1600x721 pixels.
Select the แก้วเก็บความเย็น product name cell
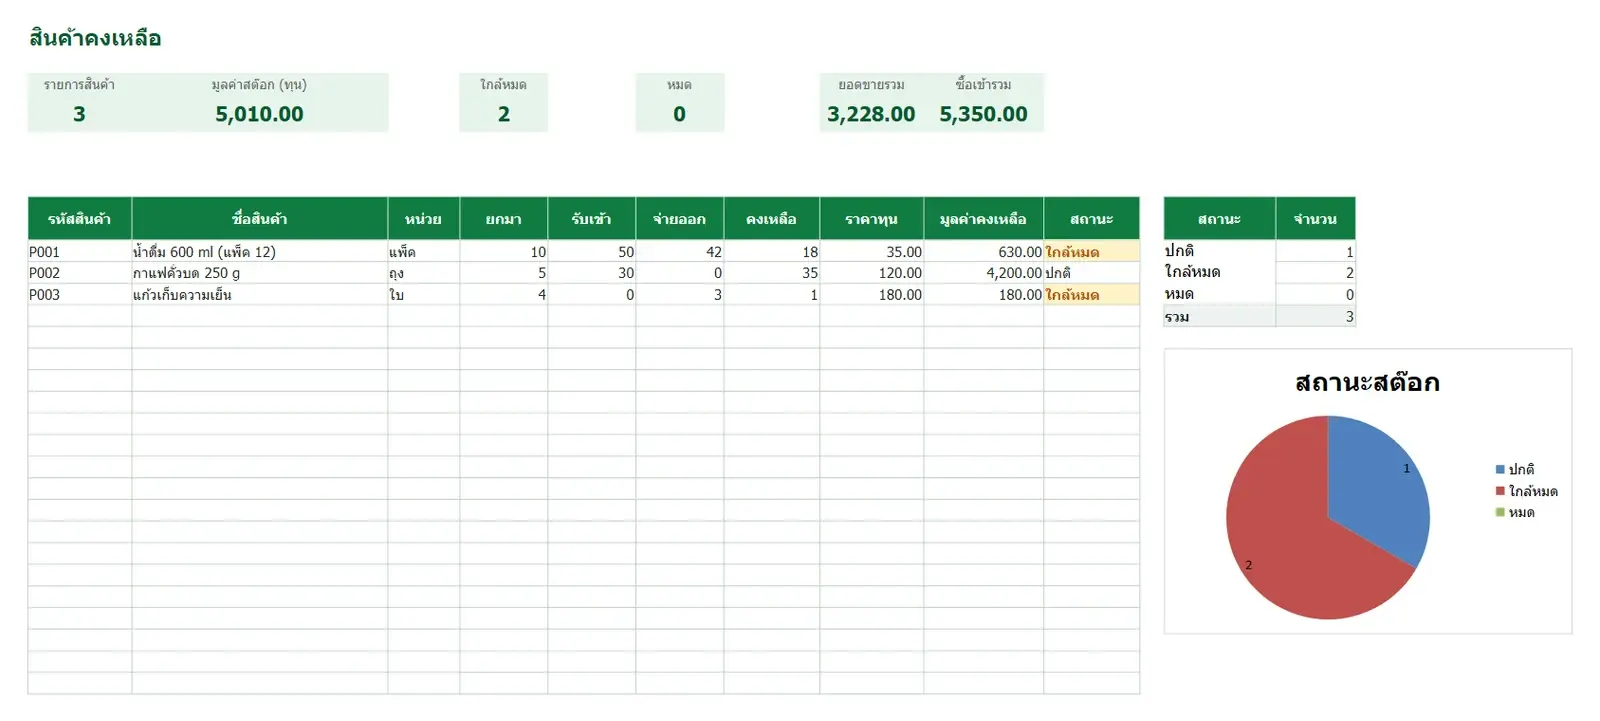(260, 295)
